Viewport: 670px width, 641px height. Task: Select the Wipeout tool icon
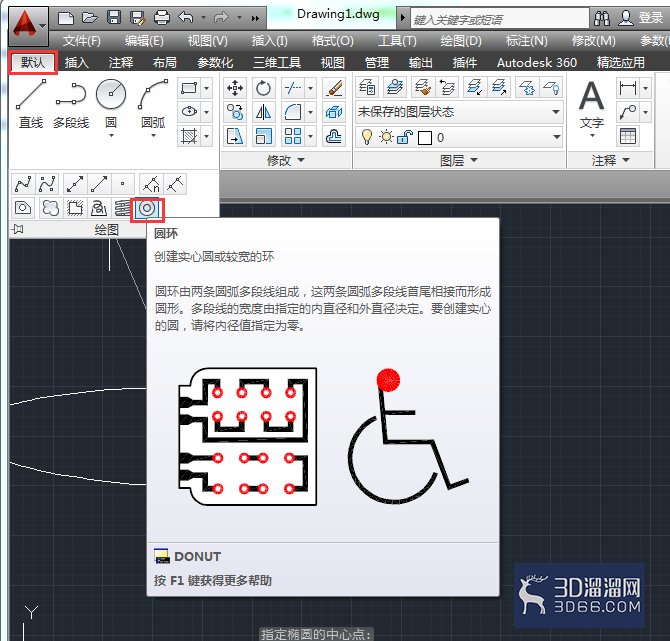(75, 208)
